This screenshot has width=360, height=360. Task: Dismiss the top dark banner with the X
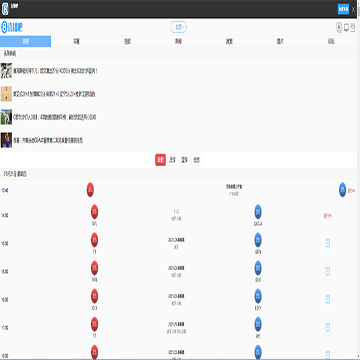pyautogui.click(x=353, y=10)
